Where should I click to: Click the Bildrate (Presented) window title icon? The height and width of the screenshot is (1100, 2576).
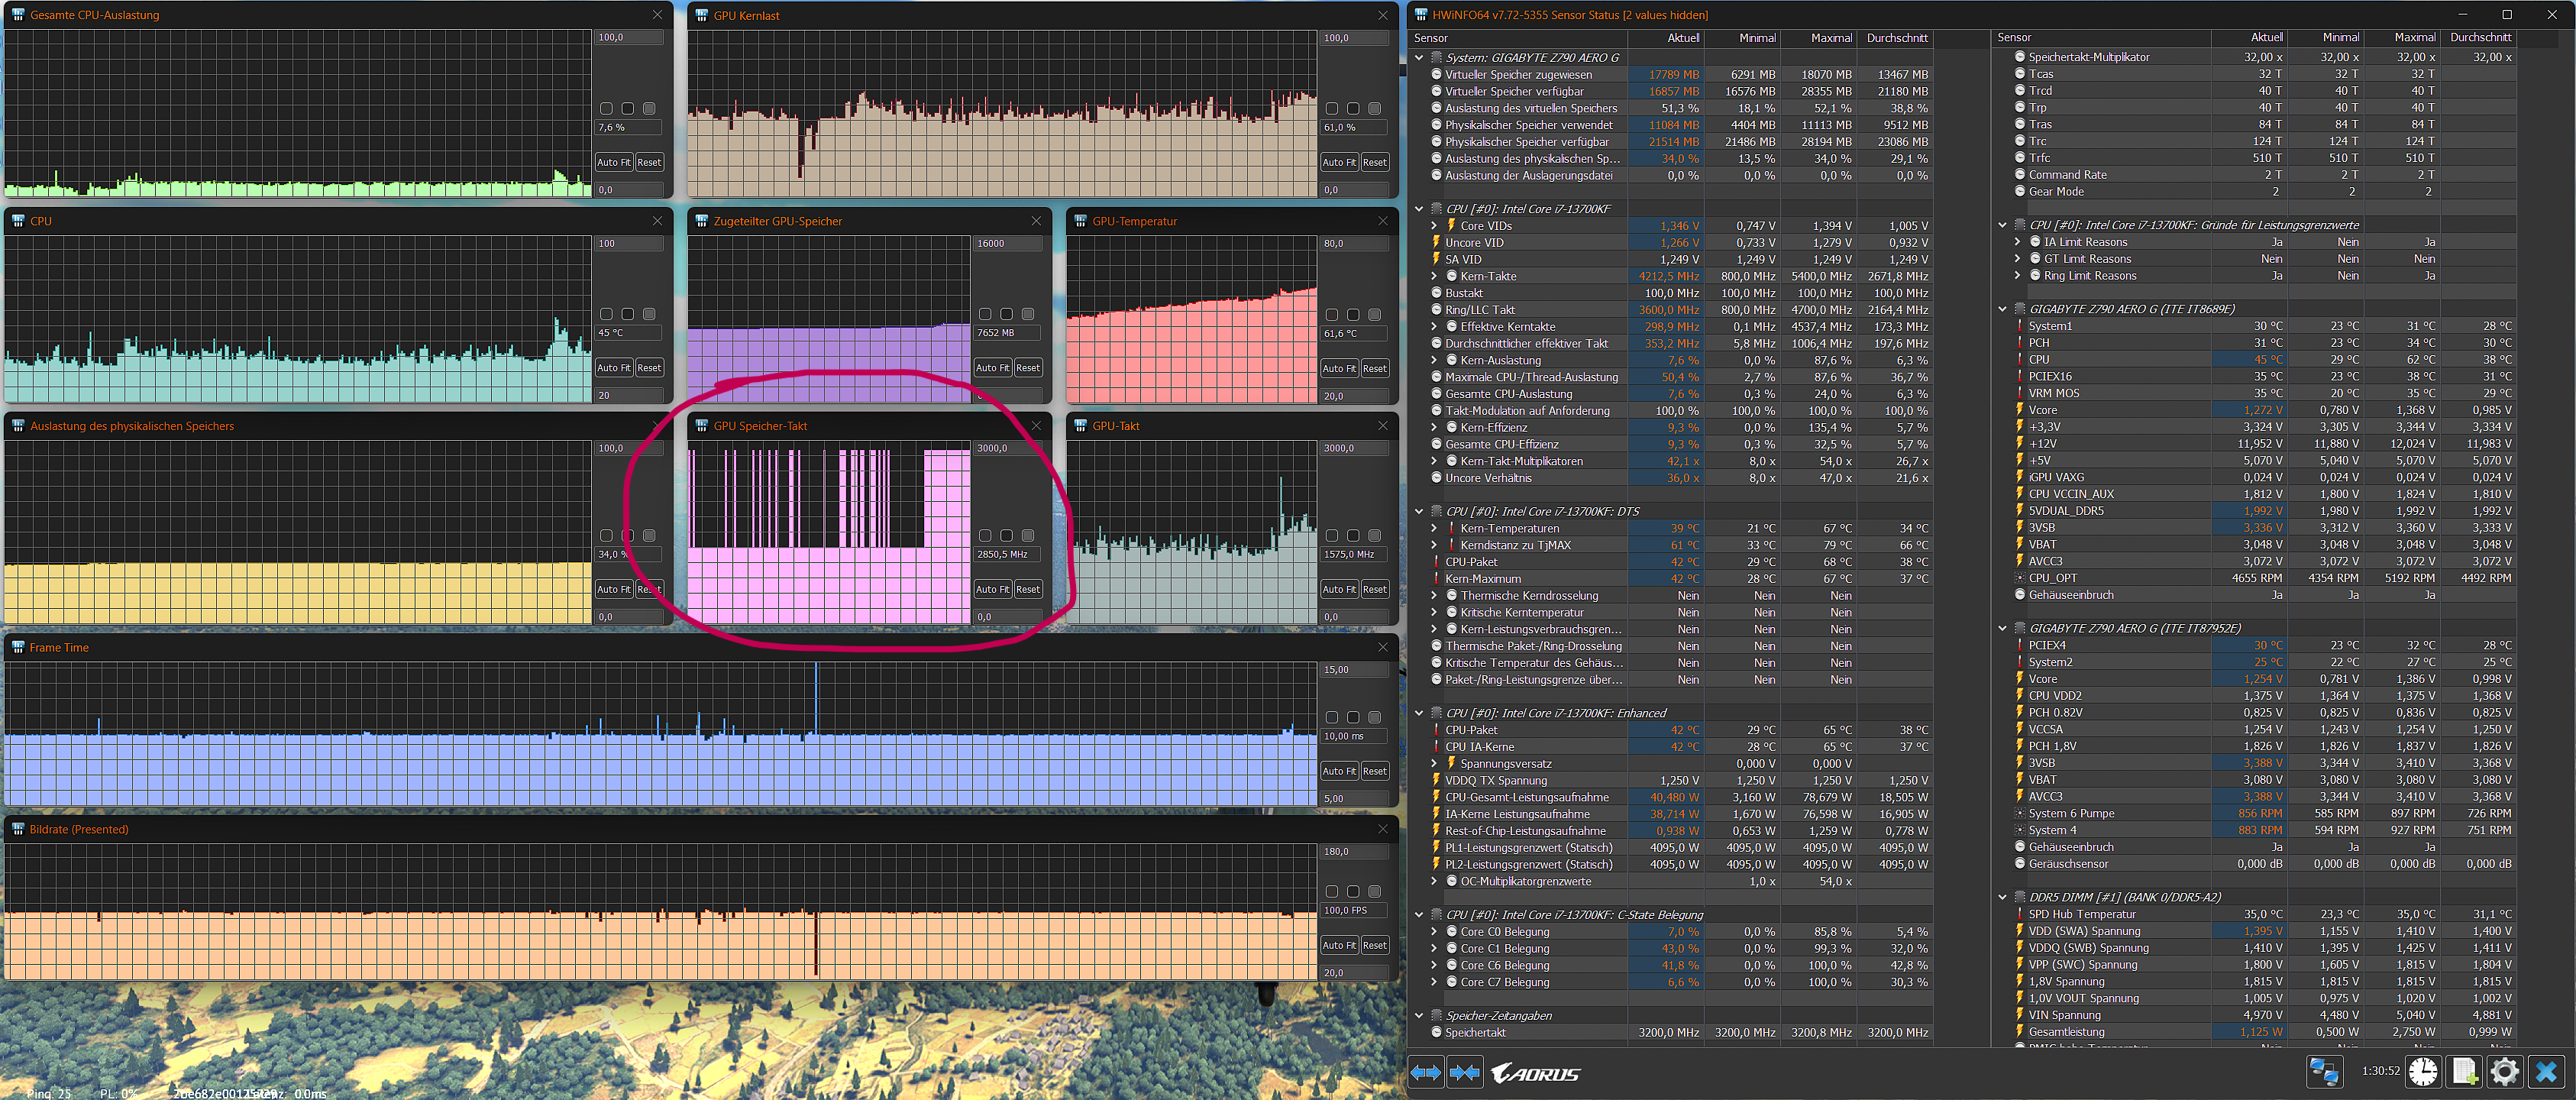[x=18, y=829]
